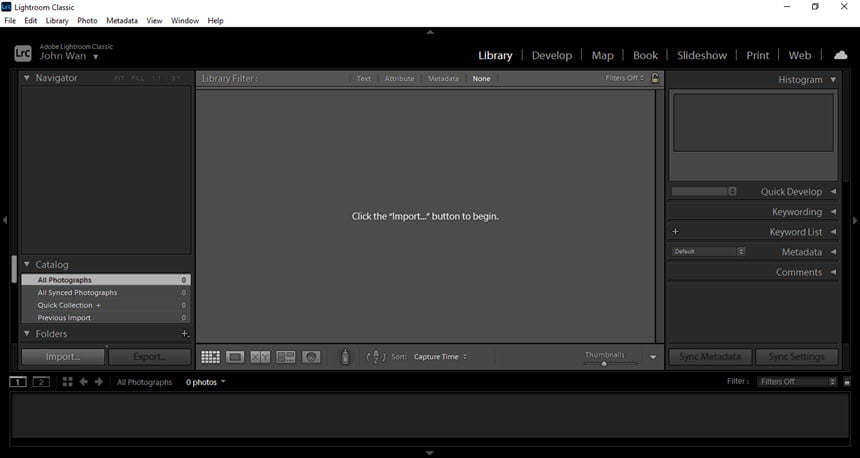
Task: Collapse the Catalog panel
Action: (26, 264)
